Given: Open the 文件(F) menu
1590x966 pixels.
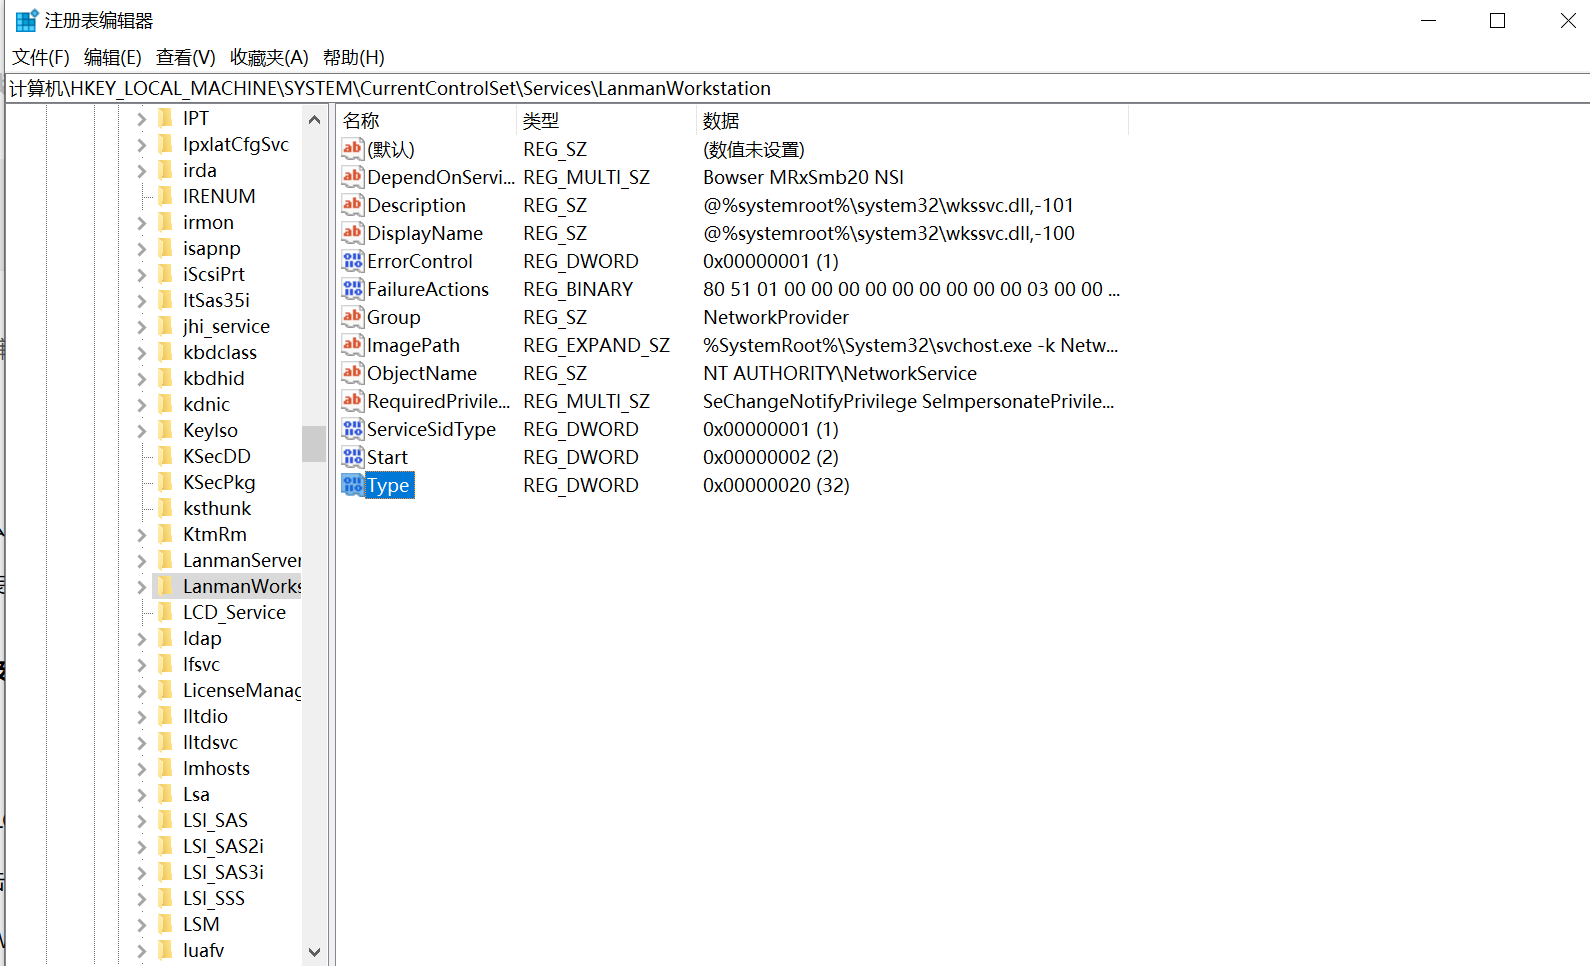Looking at the screenshot, I should tap(41, 58).
